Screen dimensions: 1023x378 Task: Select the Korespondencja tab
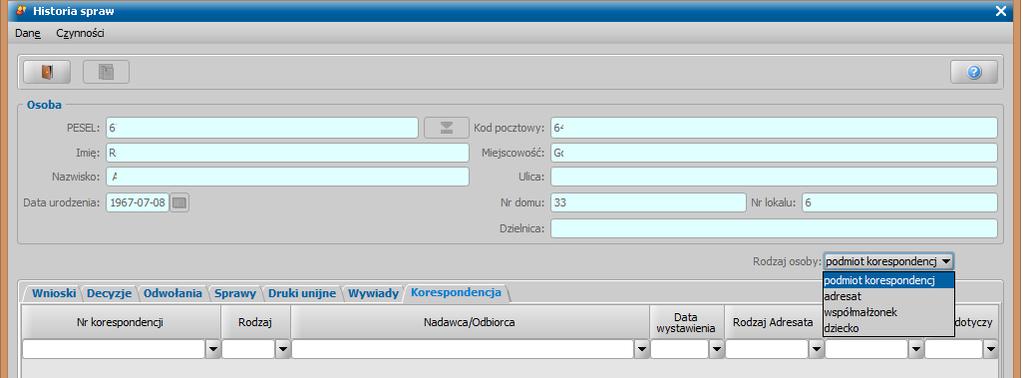click(x=456, y=292)
